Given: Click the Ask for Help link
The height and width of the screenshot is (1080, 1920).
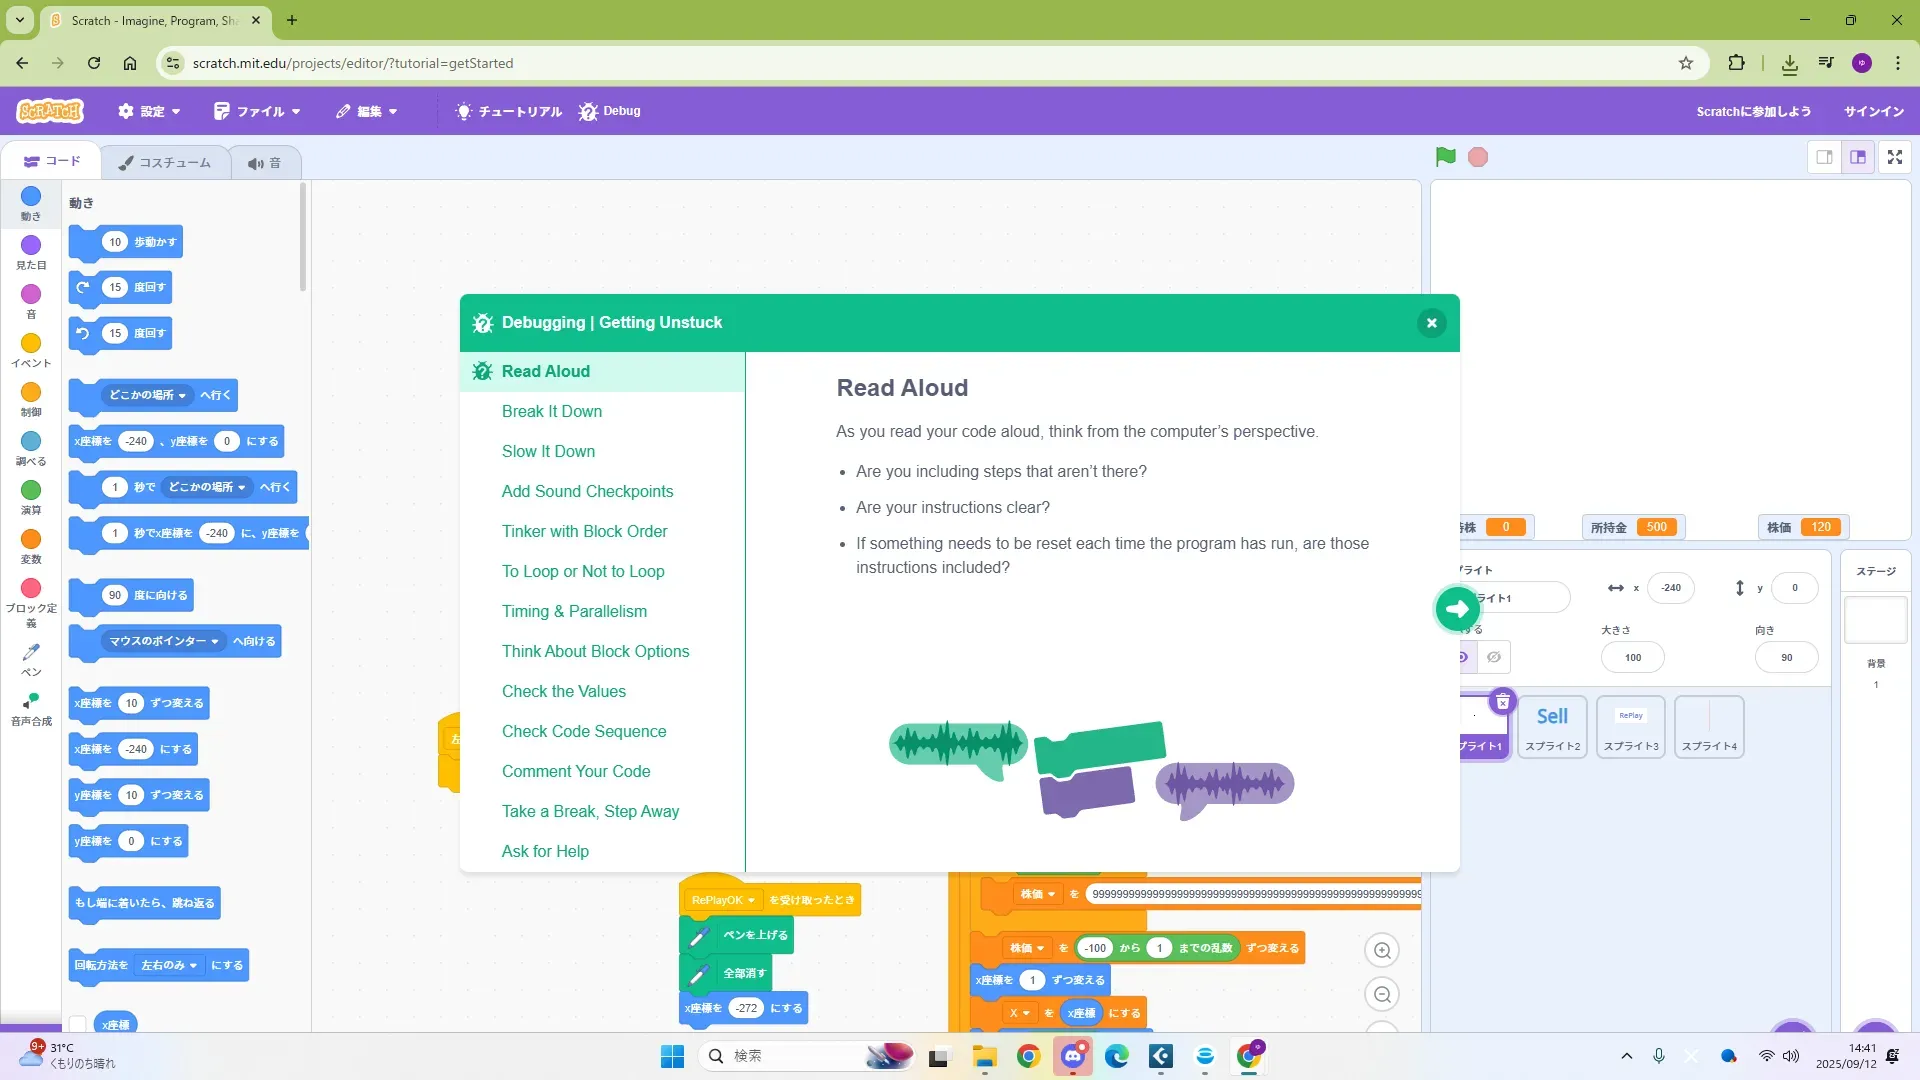Looking at the screenshot, I should [x=545, y=851].
